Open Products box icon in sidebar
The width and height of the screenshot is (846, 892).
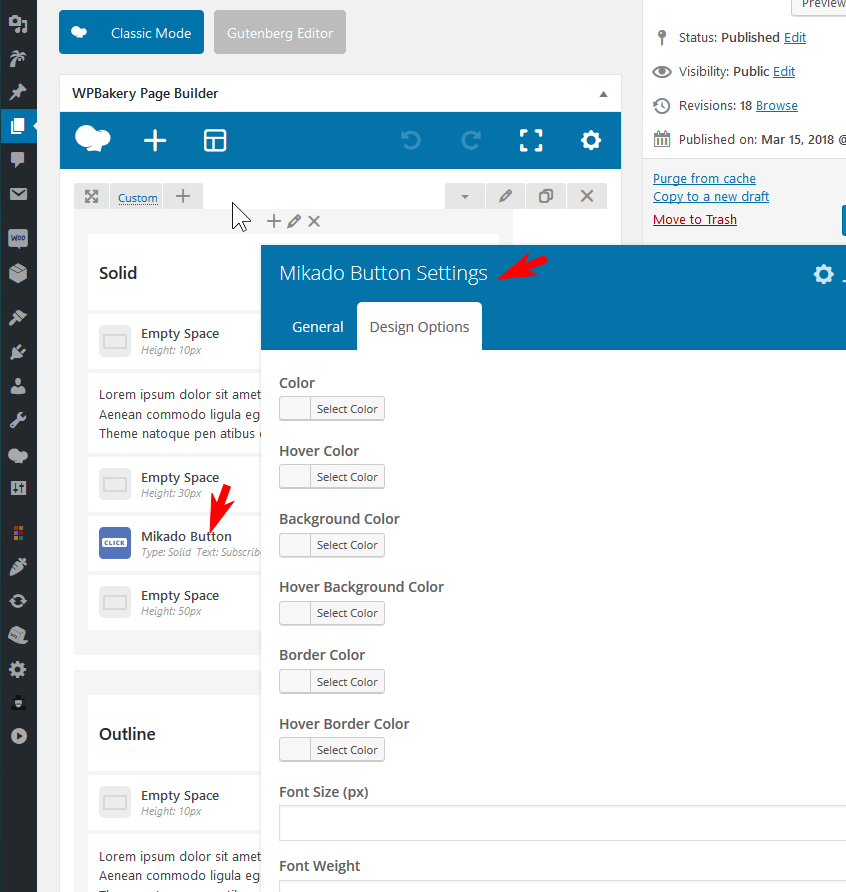click(x=18, y=273)
